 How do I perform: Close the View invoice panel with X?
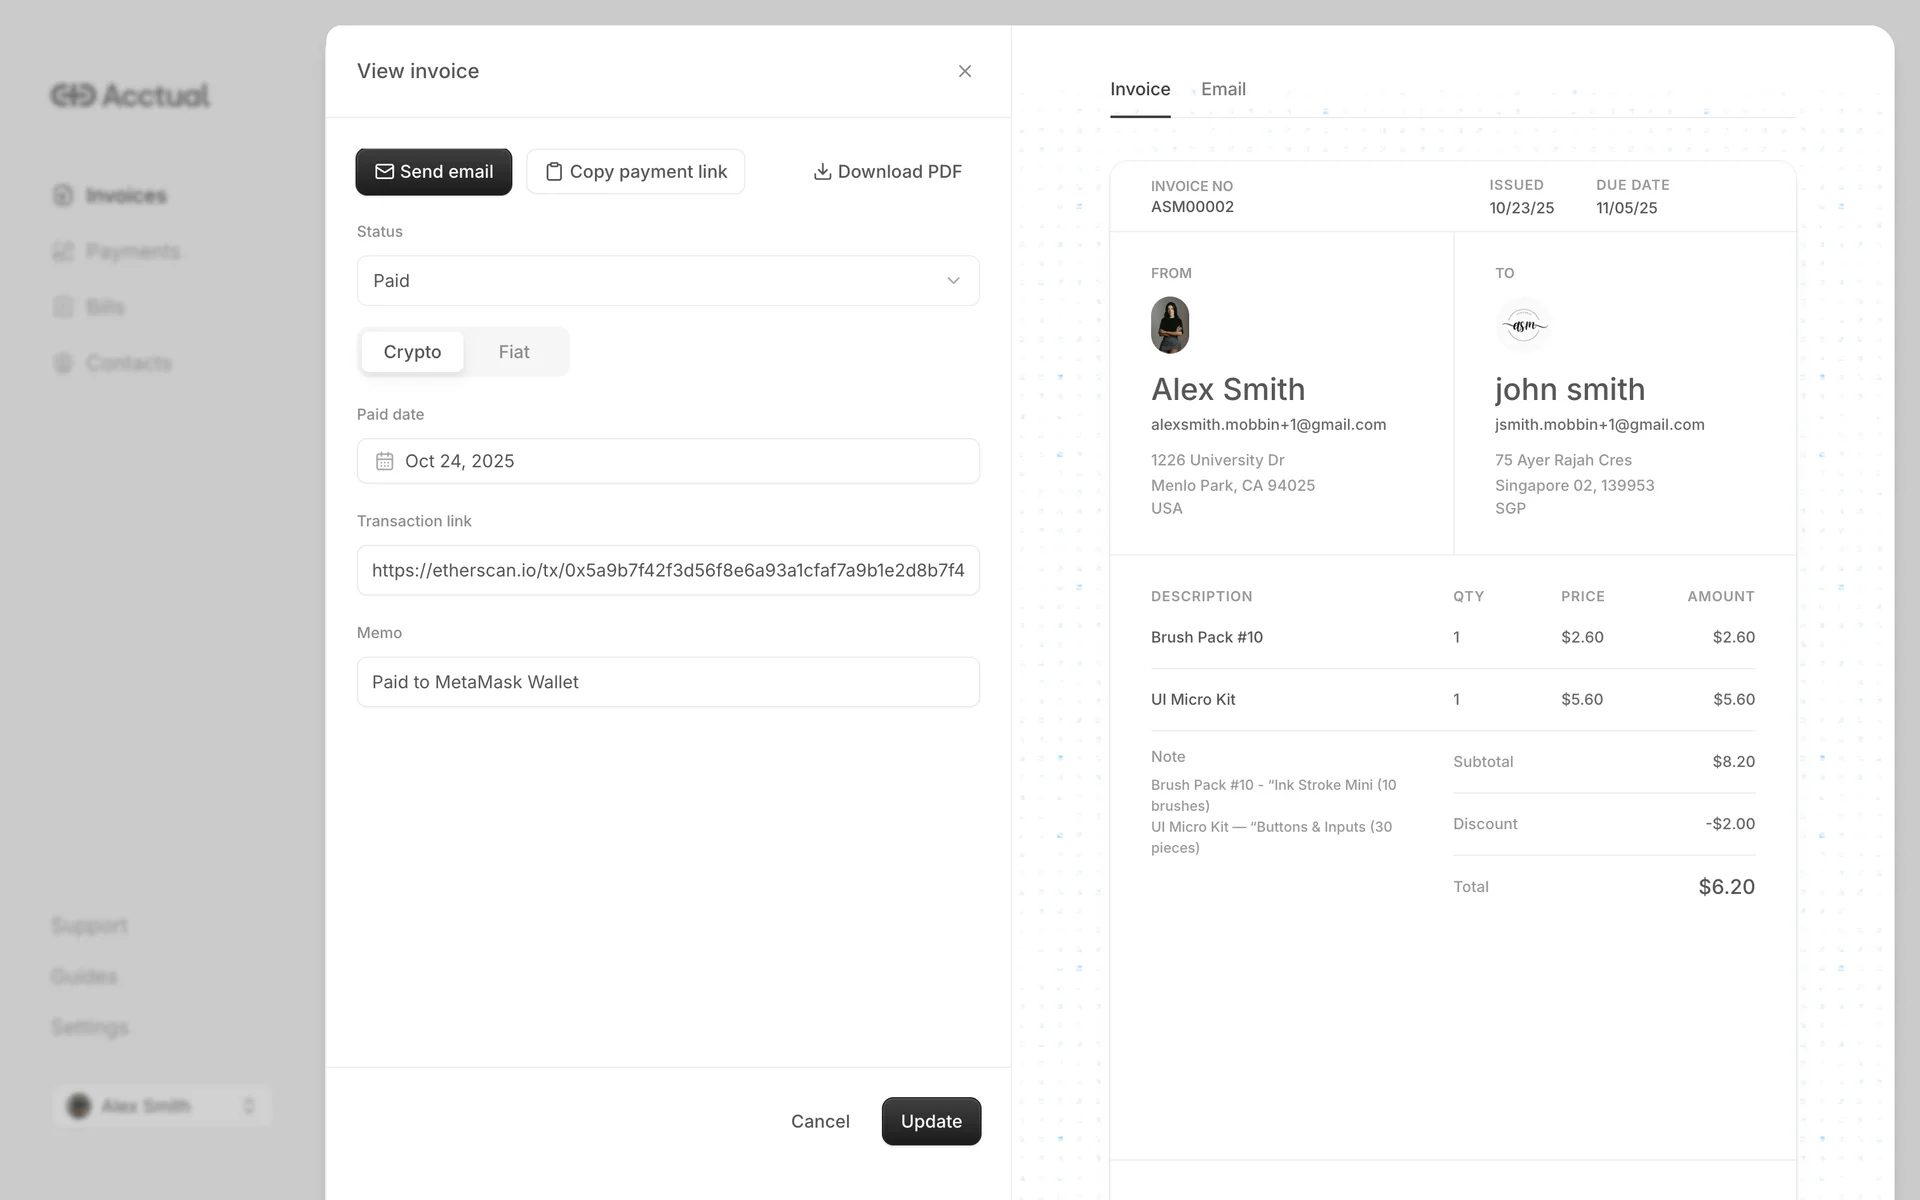tap(964, 71)
